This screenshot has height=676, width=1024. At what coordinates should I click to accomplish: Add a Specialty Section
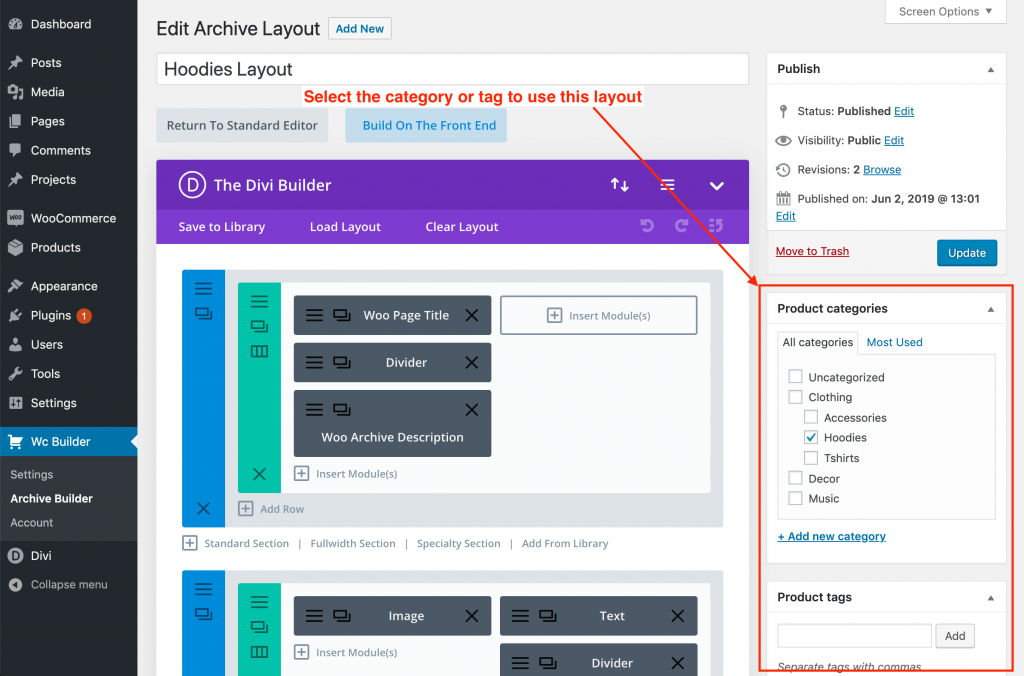[458, 543]
